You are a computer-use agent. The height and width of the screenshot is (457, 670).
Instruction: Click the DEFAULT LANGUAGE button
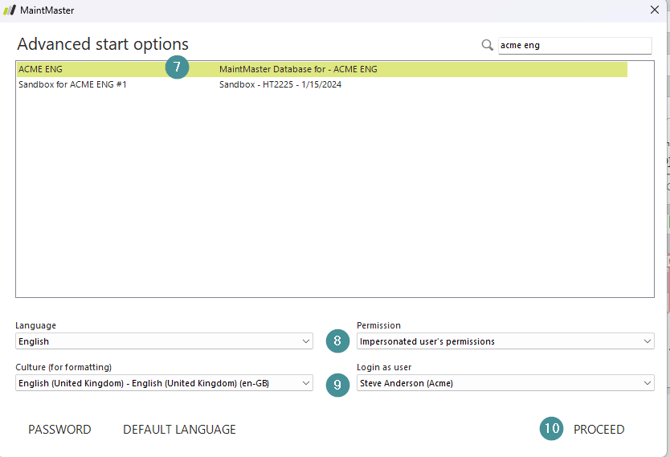179,429
